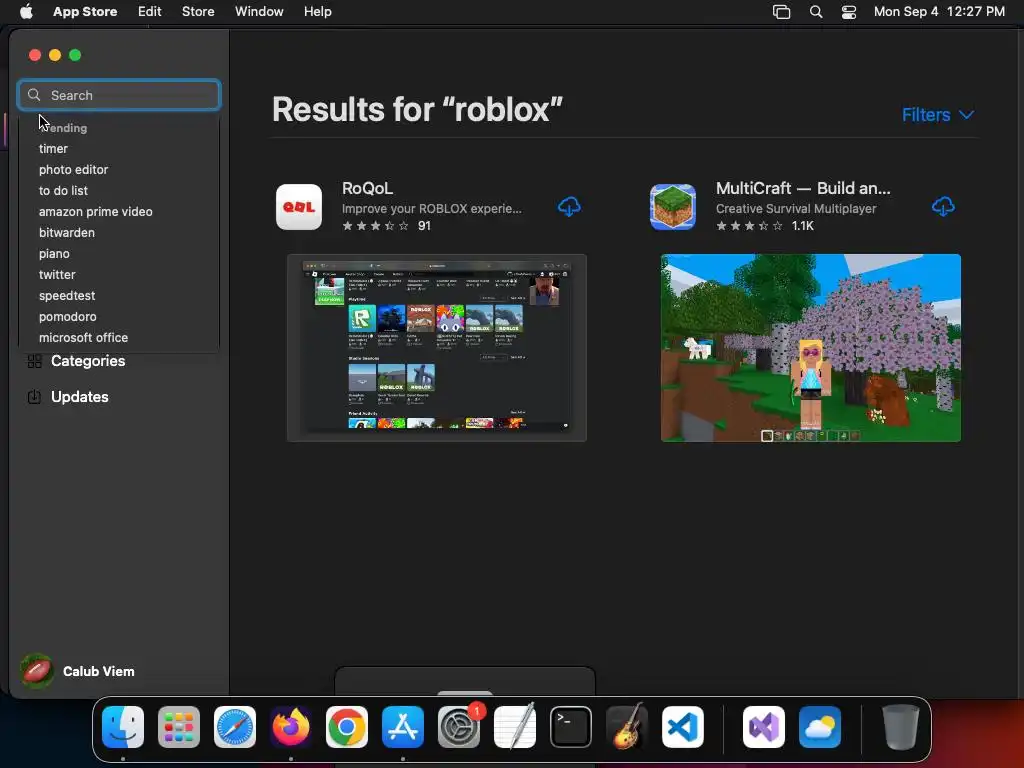Select trending search 'speedtest'
This screenshot has height=768, width=1024.
click(67, 295)
